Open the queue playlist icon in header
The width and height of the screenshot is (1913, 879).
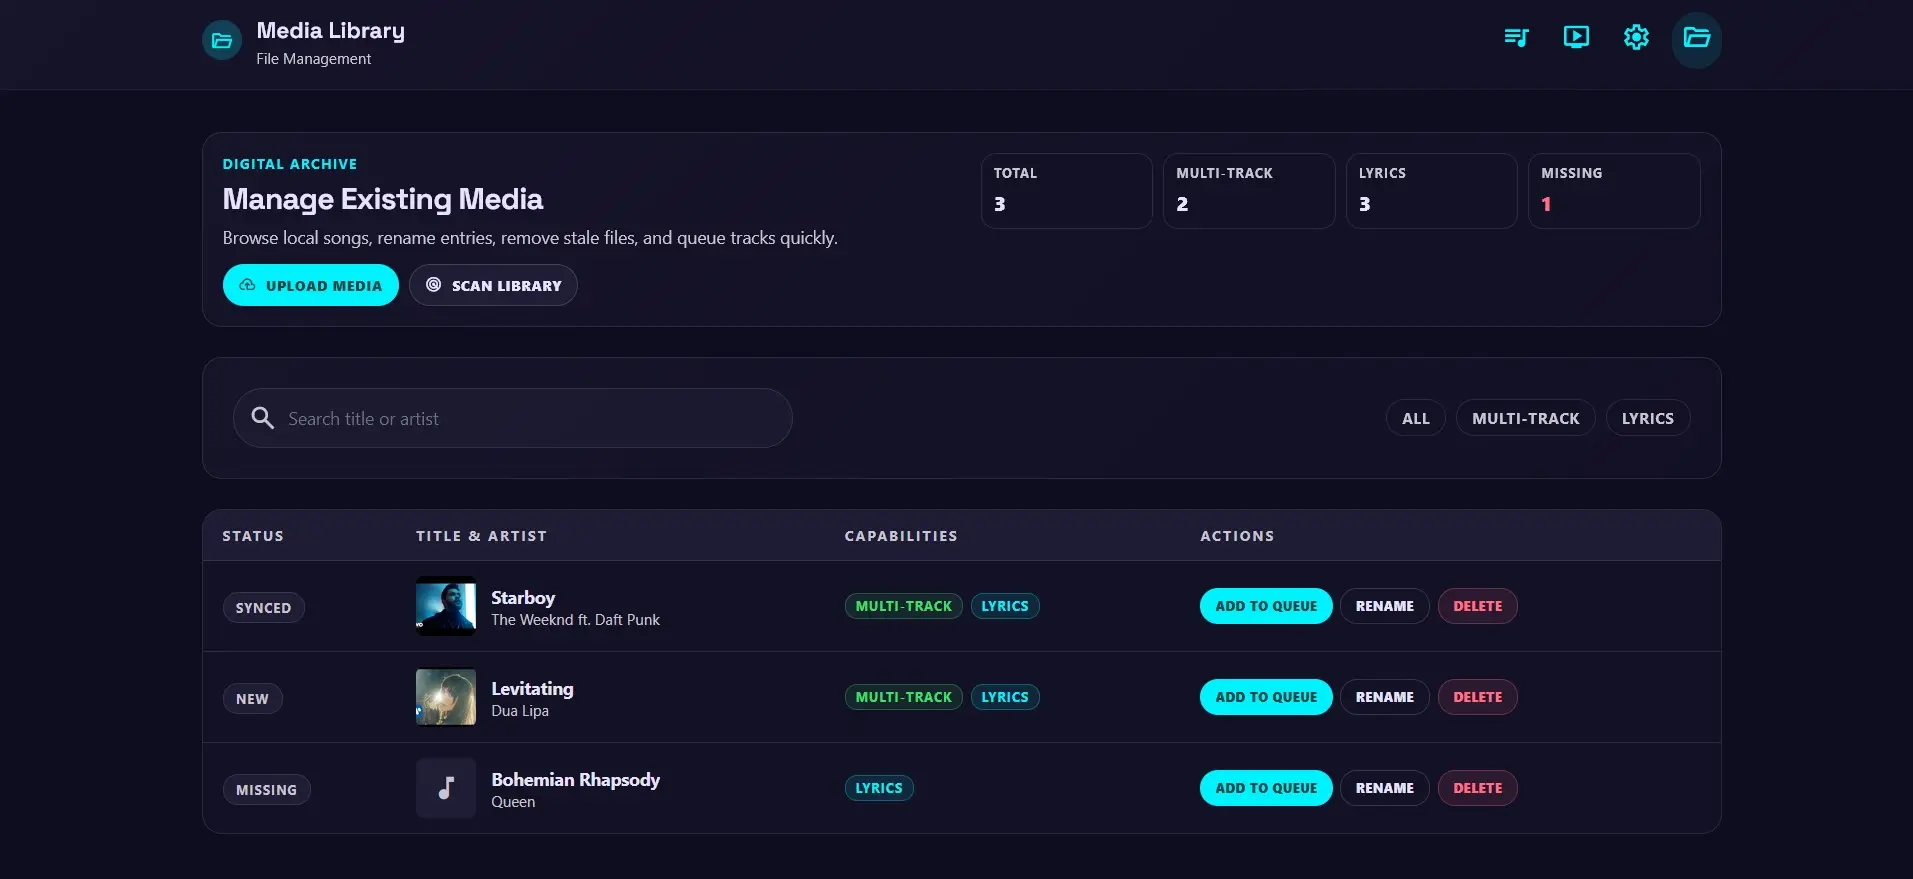pos(1516,38)
